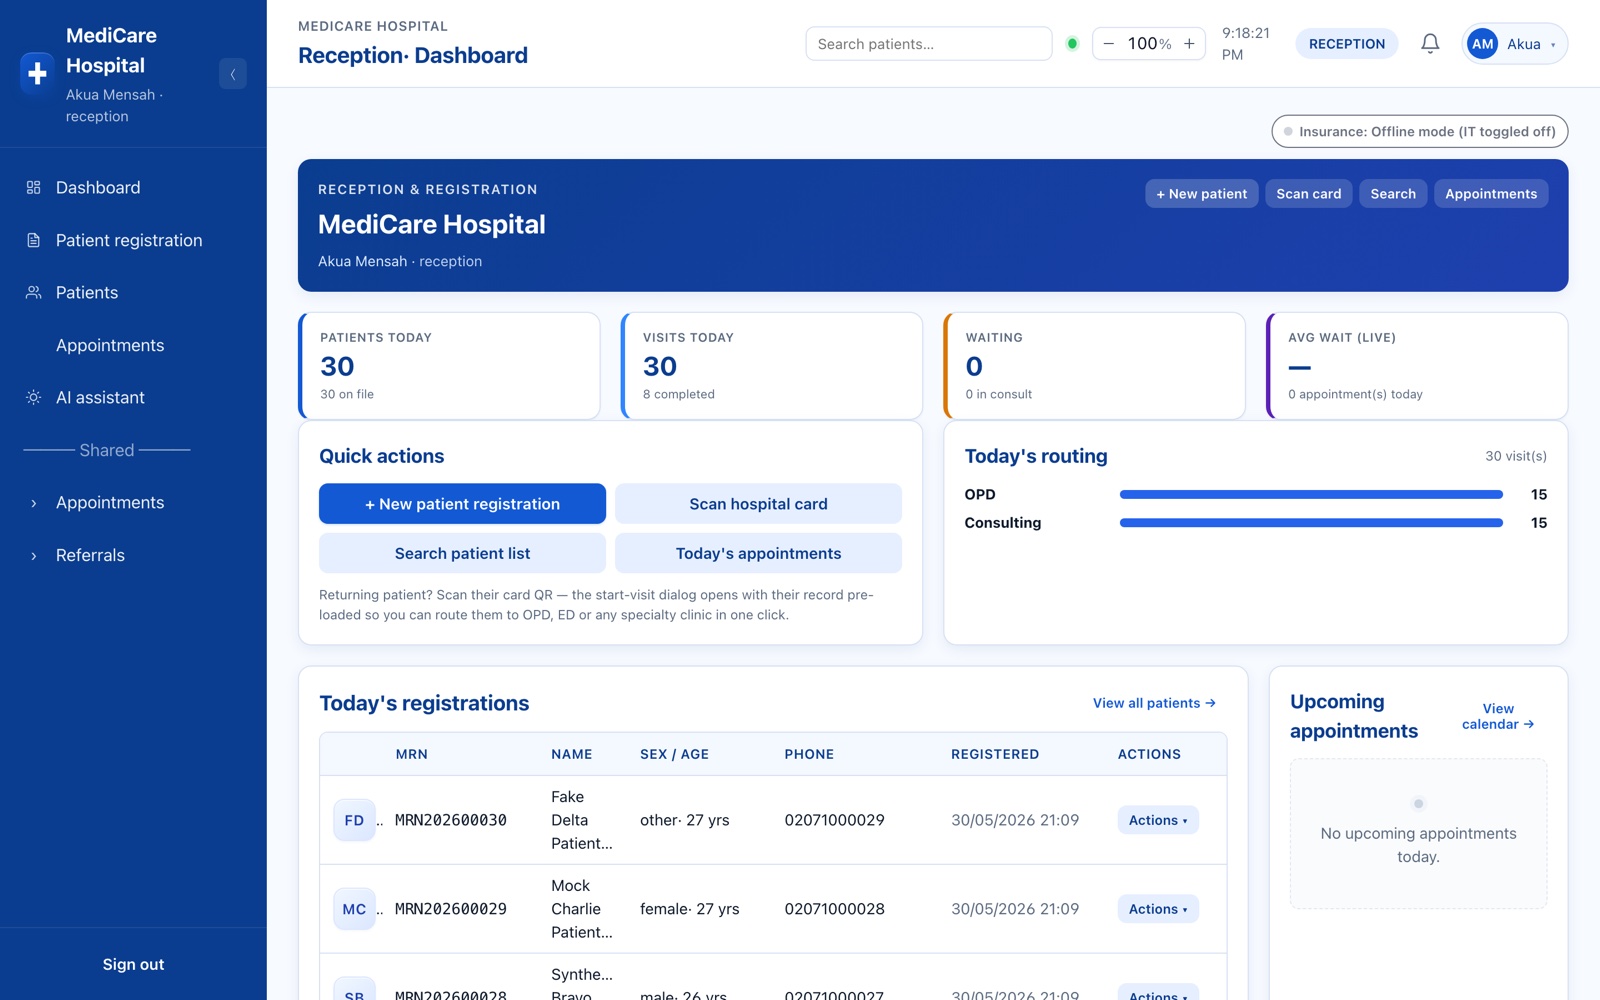Click + New patient in banner
This screenshot has width=1600, height=1000.
[1201, 194]
